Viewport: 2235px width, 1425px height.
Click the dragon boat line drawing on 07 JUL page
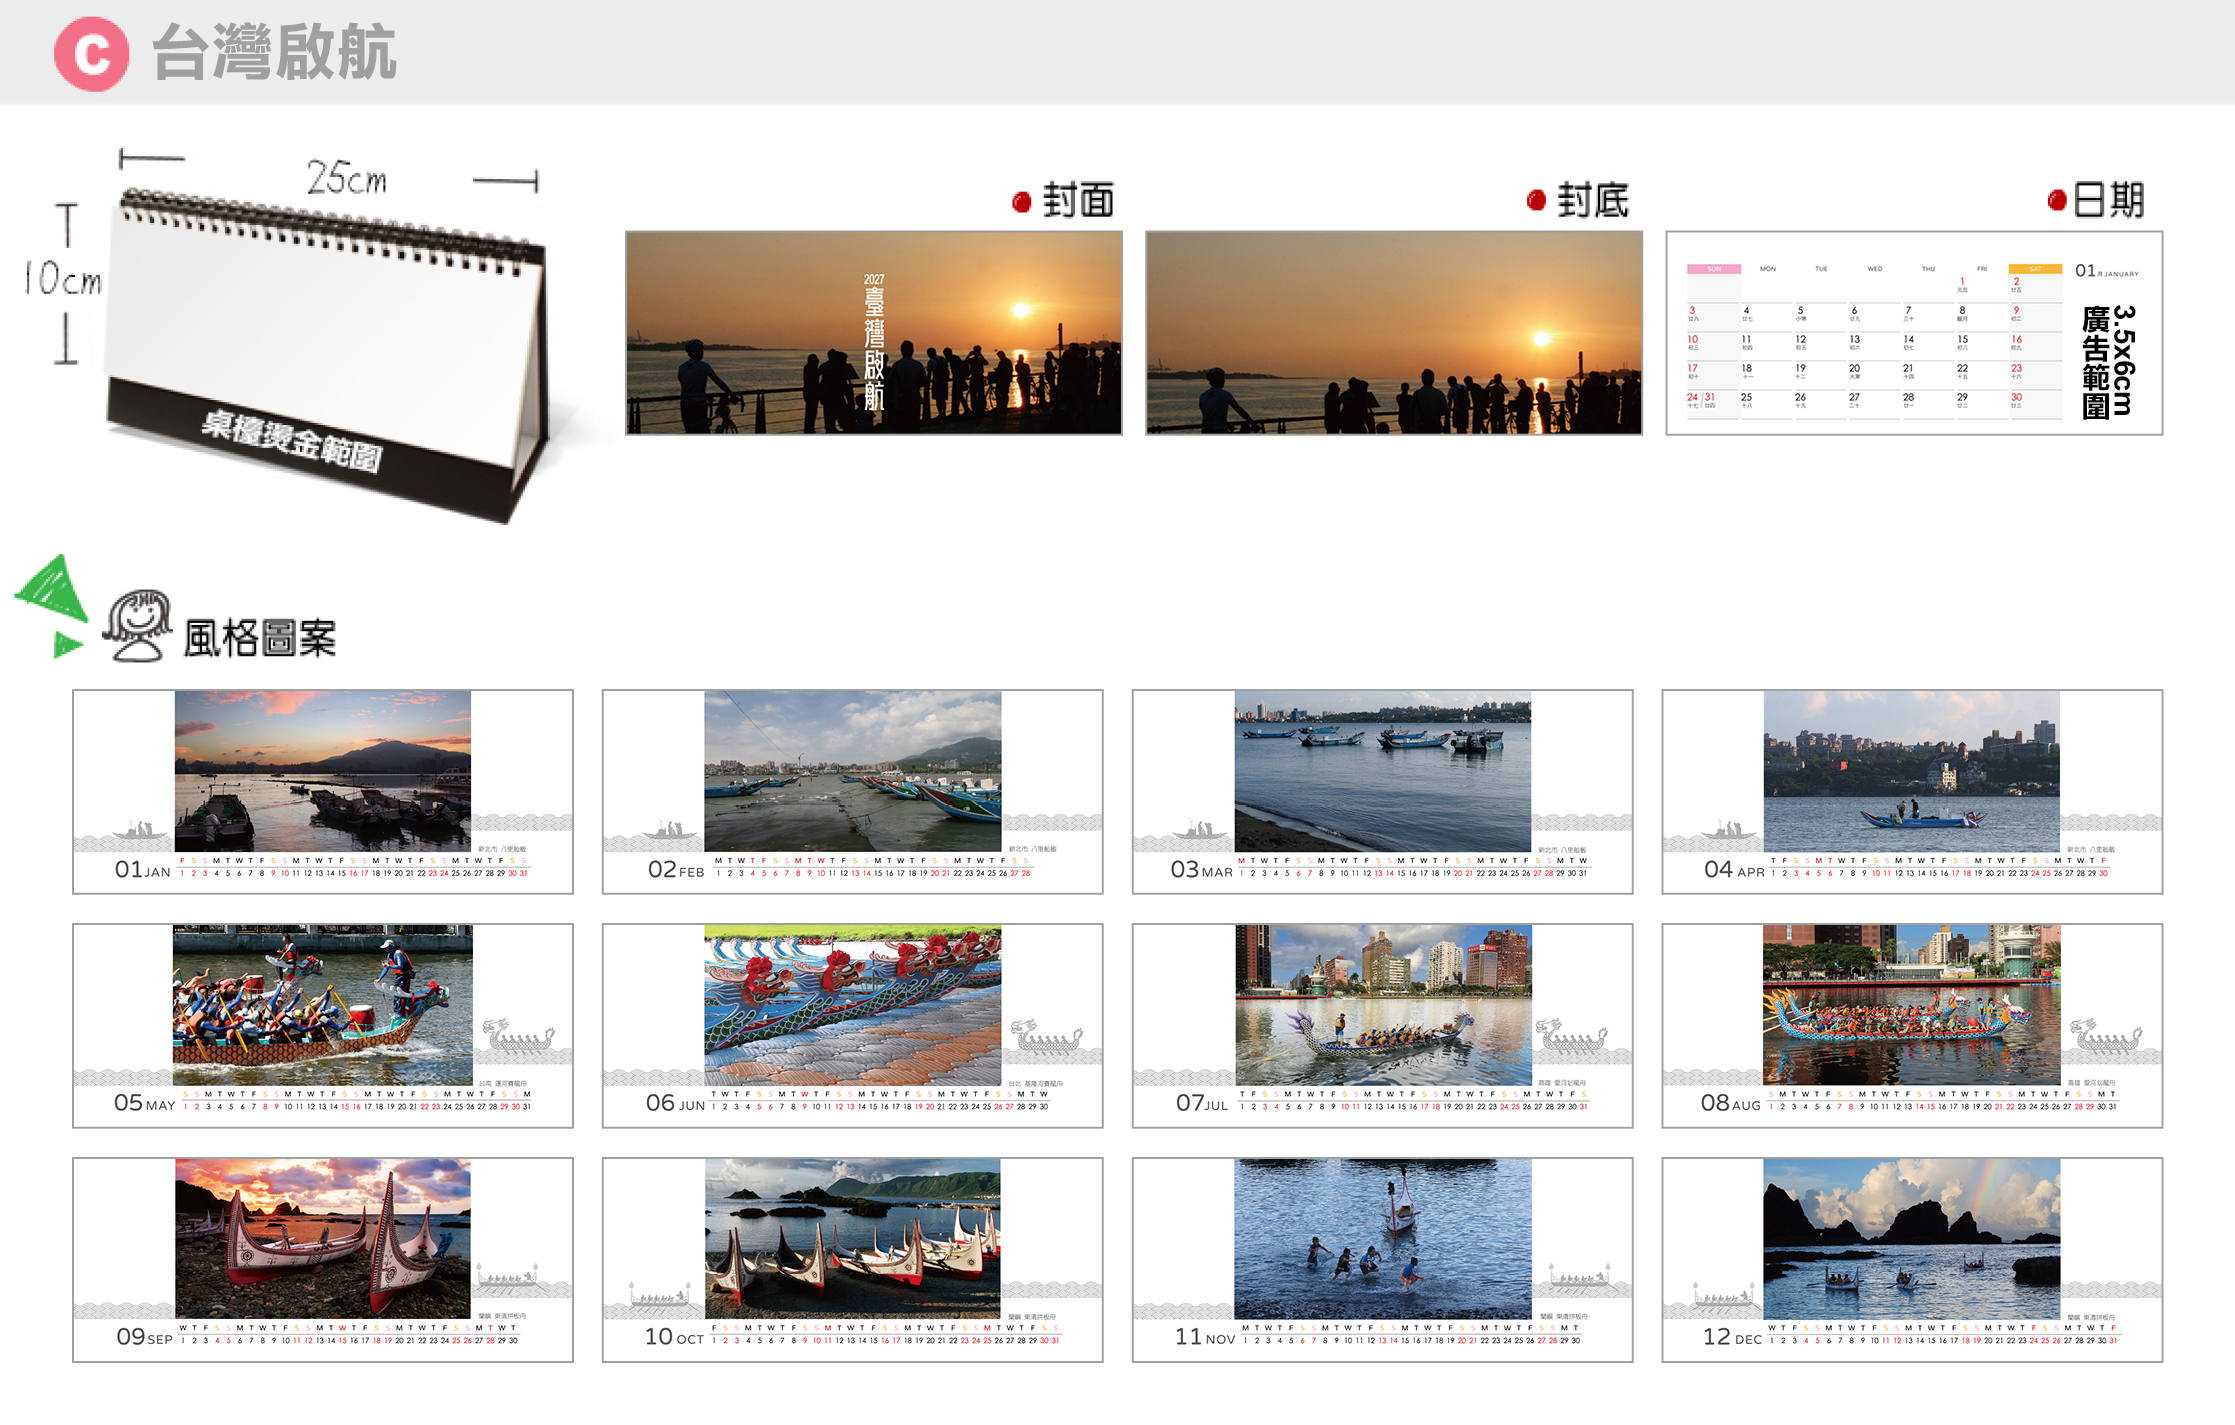click(1571, 1036)
